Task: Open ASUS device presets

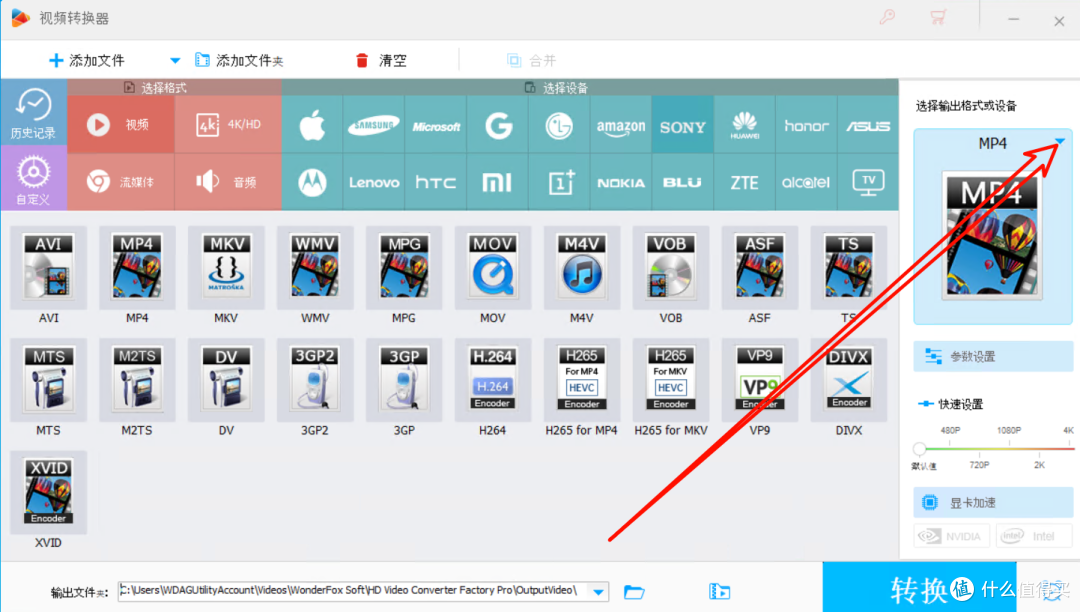Action: tap(868, 125)
